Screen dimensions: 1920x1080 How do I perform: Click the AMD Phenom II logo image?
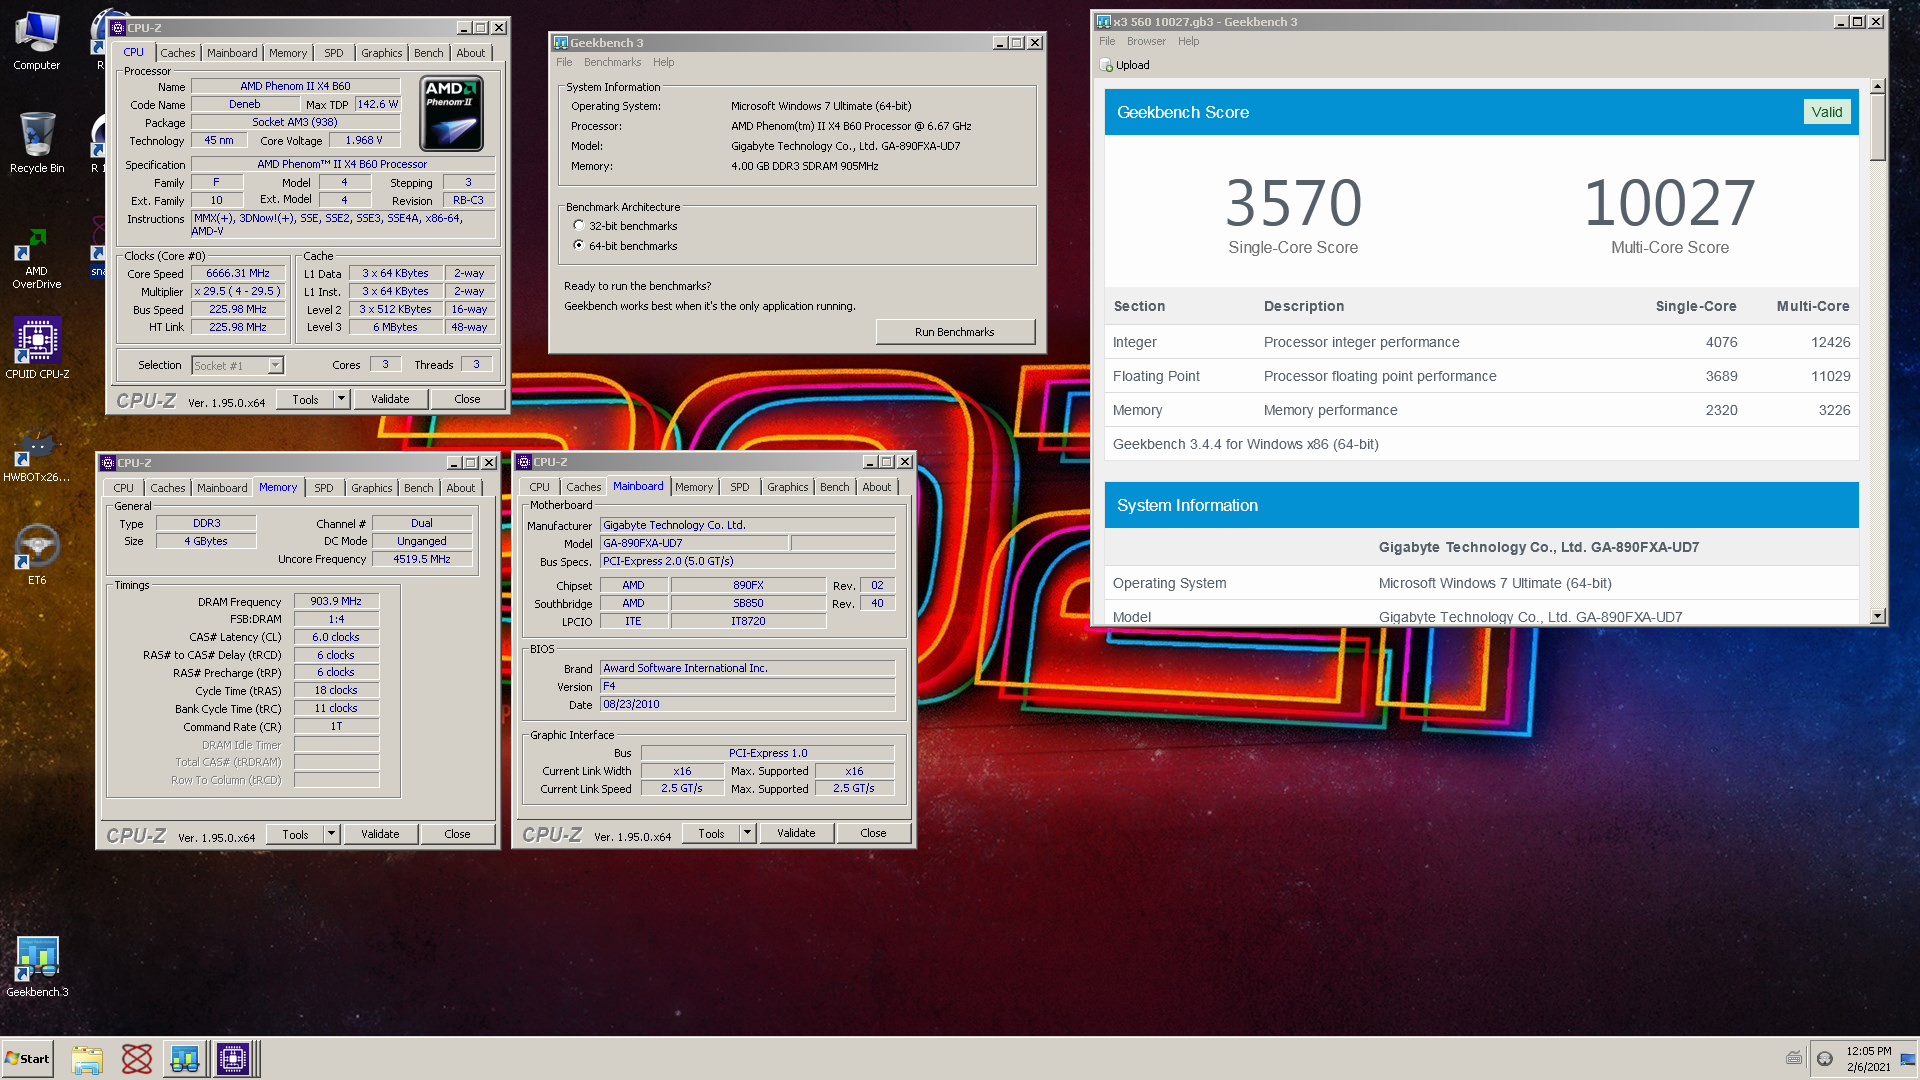click(452, 113)
